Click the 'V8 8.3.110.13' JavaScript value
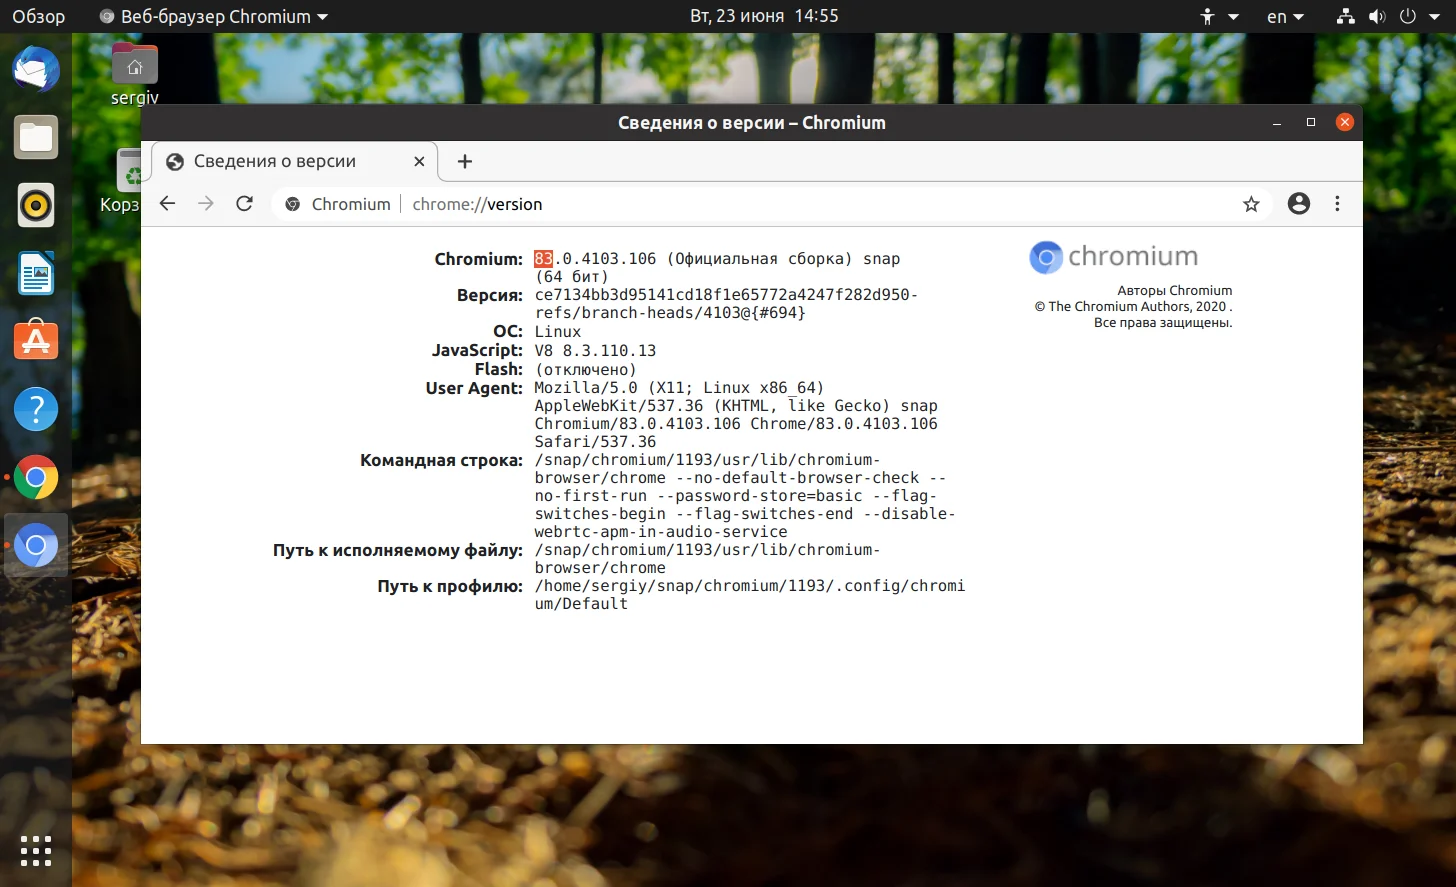 pos(595,351)
